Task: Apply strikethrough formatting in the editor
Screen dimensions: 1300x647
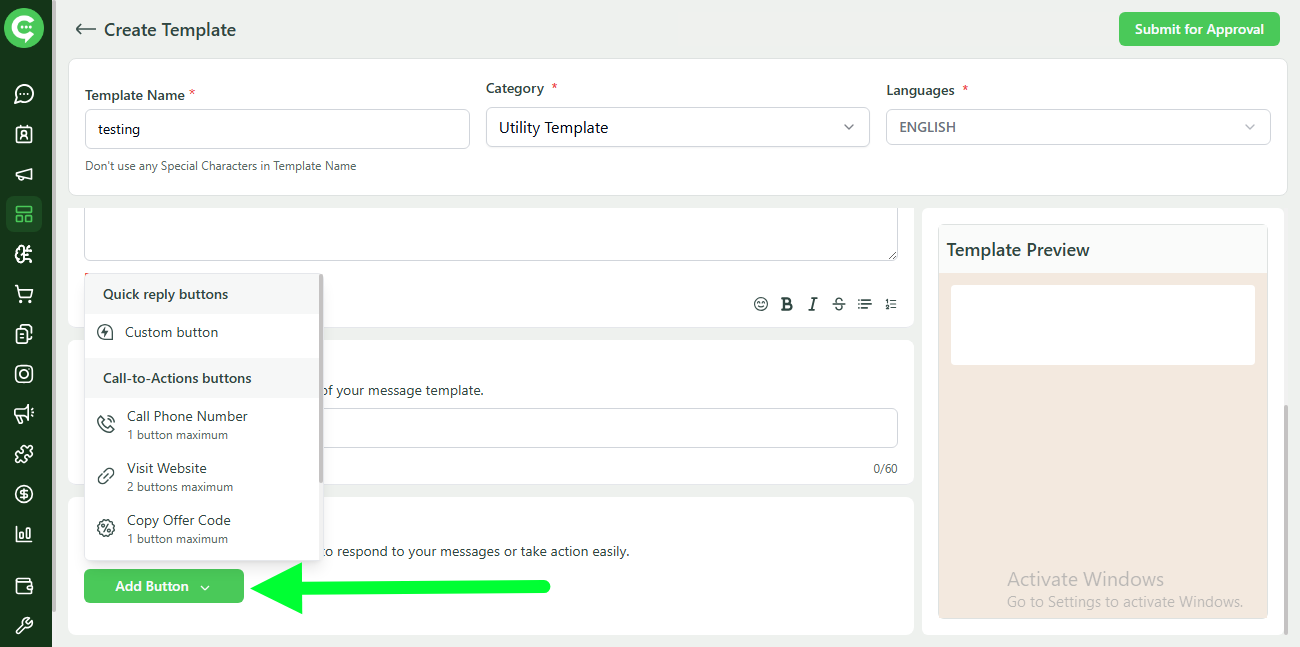Action: pos(838,303)
